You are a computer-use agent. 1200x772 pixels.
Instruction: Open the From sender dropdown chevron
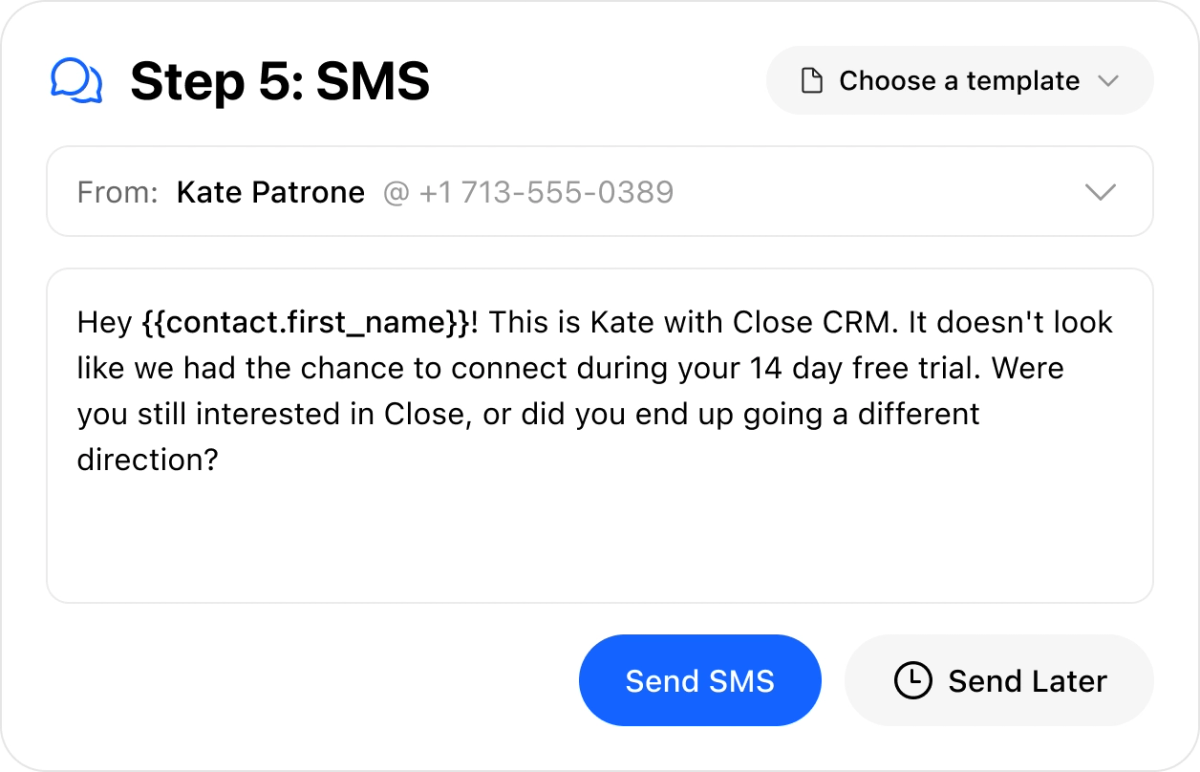click(1100, 192)
